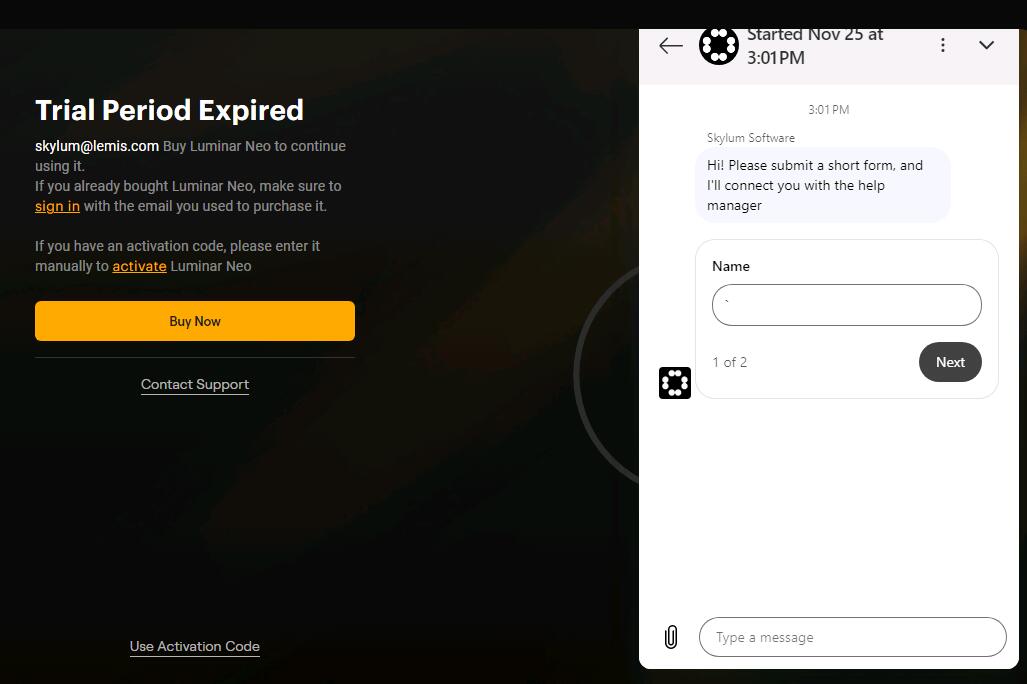Viewport: 1027px width, 684px height.
Task: Collapse the chat window with the chevron
Action: [x=986, y=46]
